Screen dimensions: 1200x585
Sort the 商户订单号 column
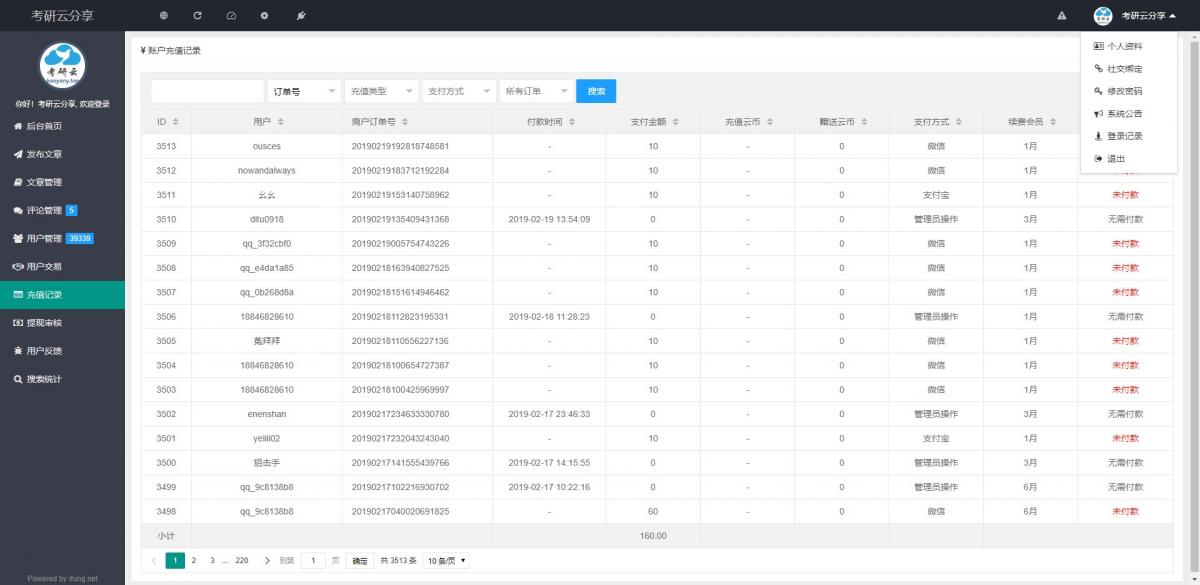pyautogui.click(x=403, y=122)
